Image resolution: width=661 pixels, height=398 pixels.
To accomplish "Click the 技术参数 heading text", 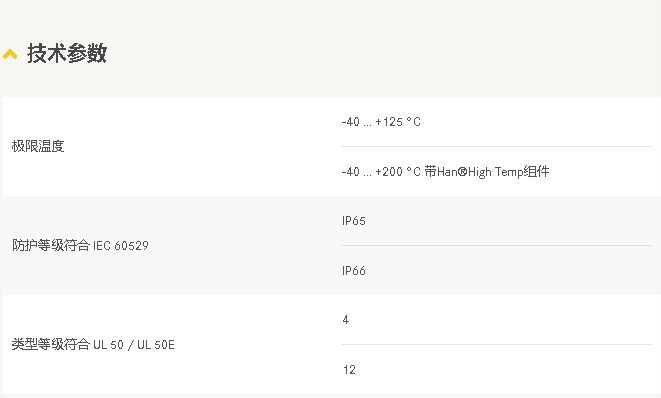I will (67, 54).
